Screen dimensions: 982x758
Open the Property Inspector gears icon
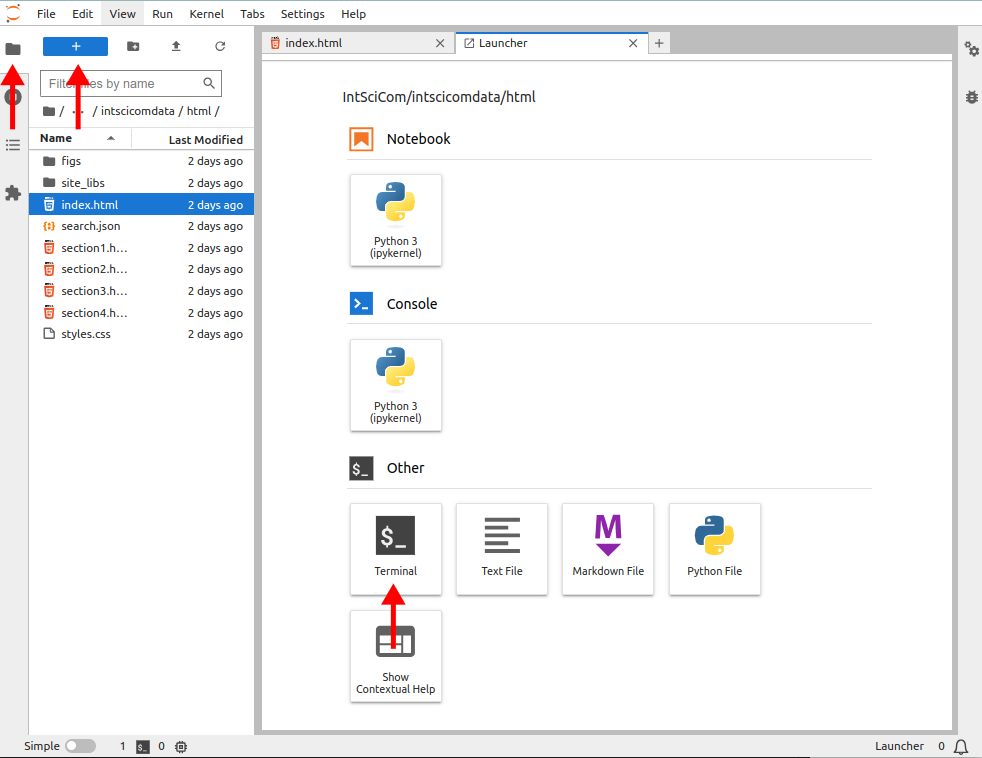(971, 49)
